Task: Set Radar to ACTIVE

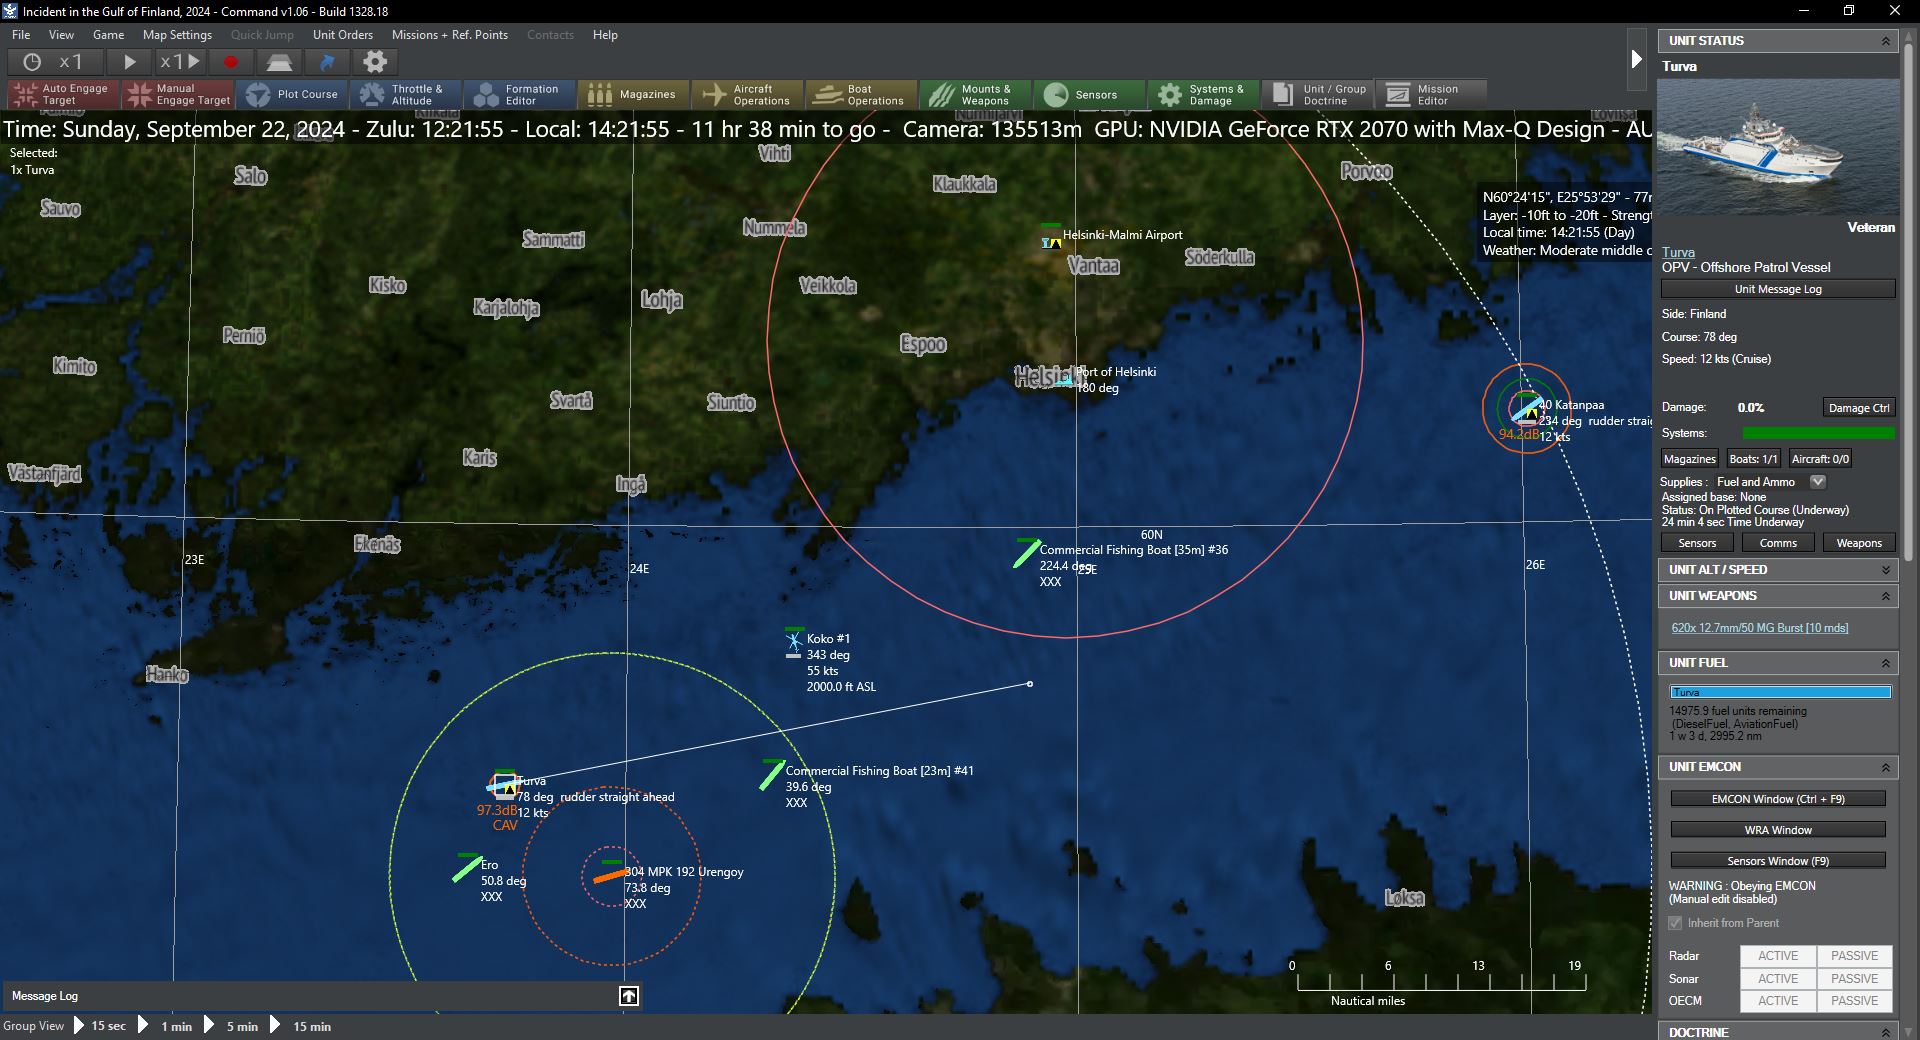Action: (1778, 956)
